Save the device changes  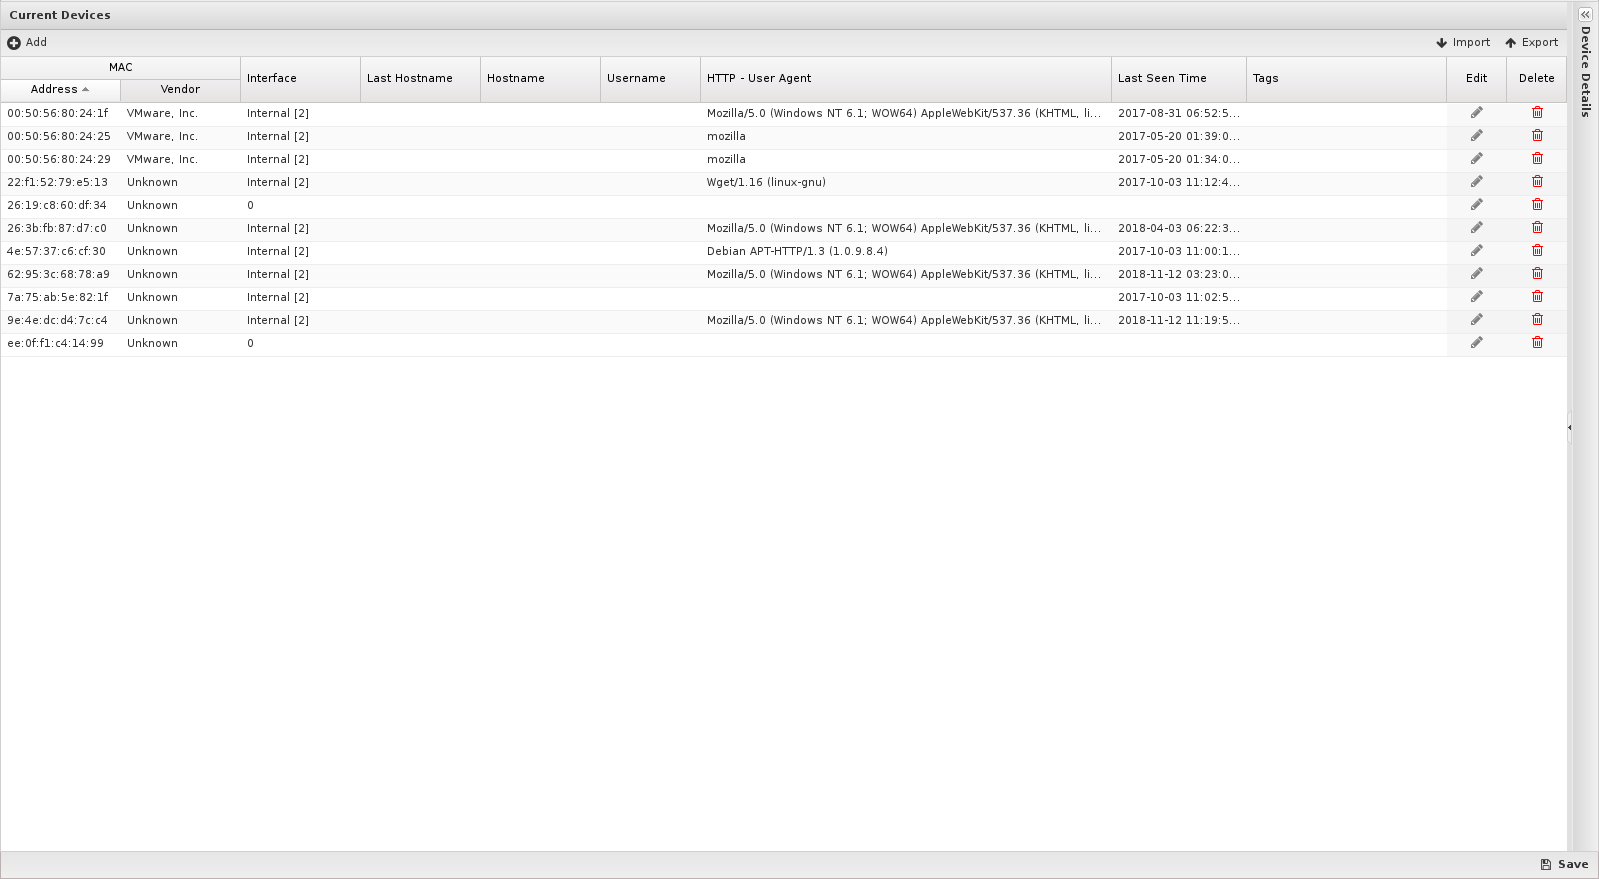pyautogui.click(x=1564, y=865)
